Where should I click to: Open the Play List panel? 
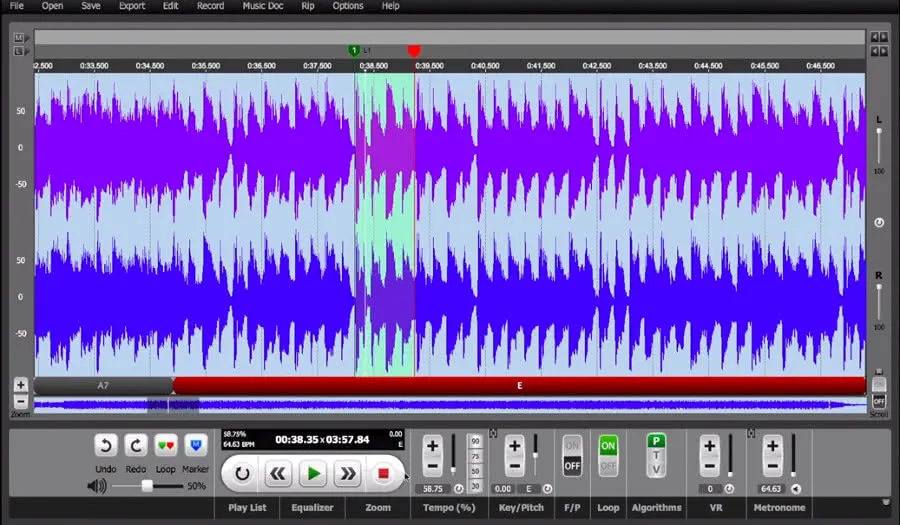(246, 508)
